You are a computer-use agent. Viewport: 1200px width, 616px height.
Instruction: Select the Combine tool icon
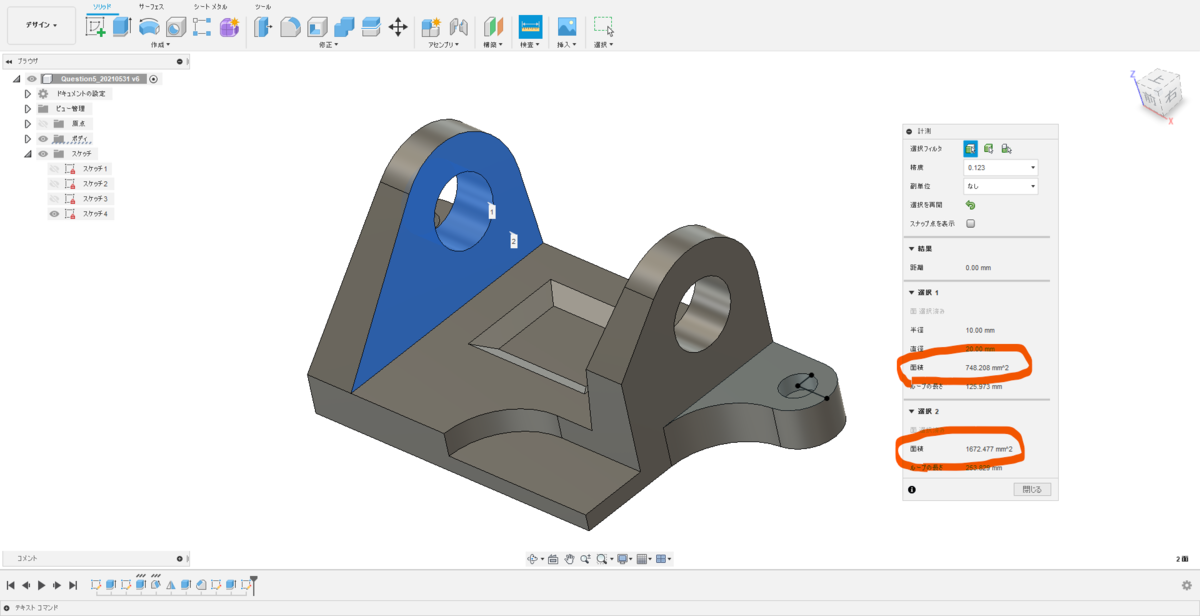point(344,27)
